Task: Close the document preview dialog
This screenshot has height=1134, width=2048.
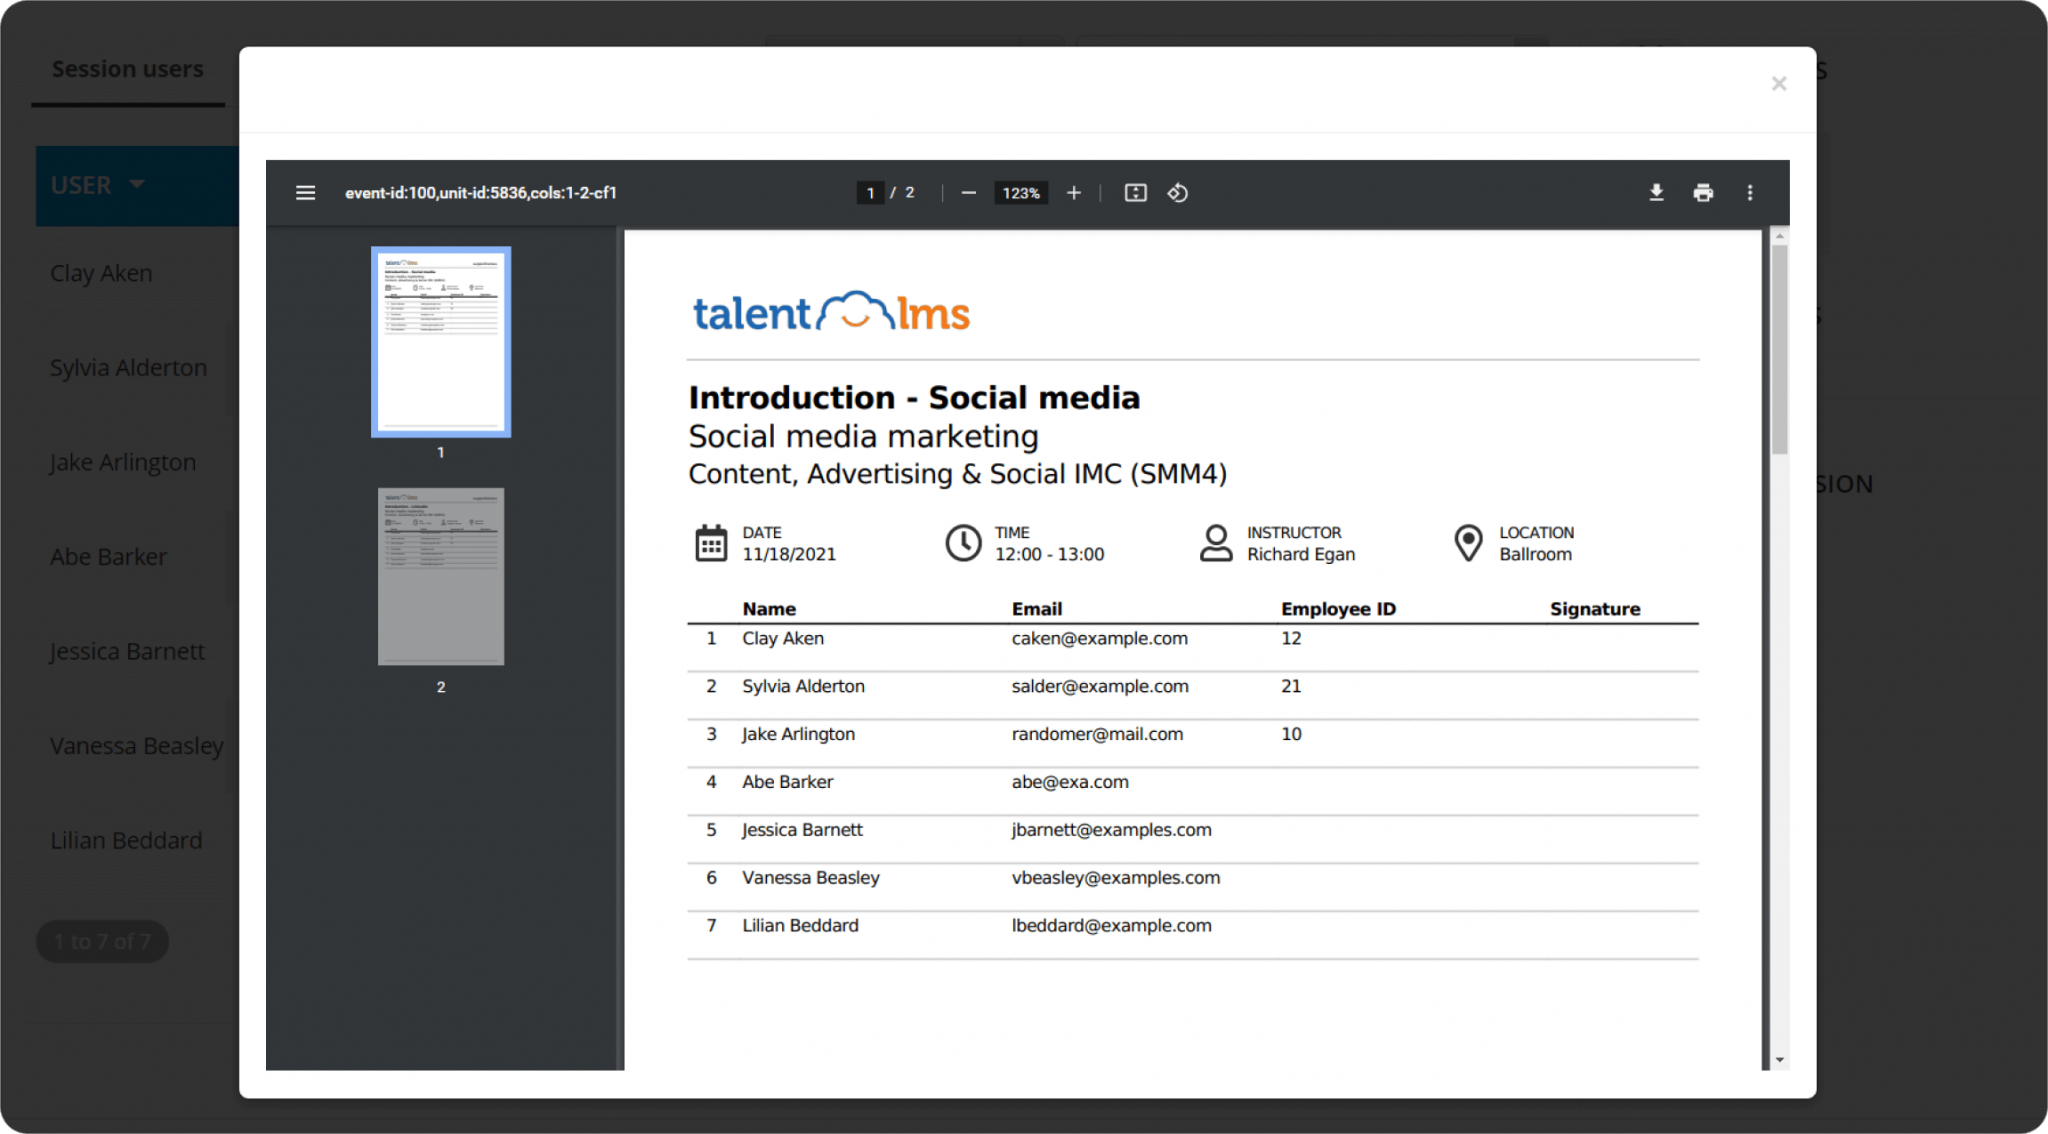Action: [x=1779, y=83]
